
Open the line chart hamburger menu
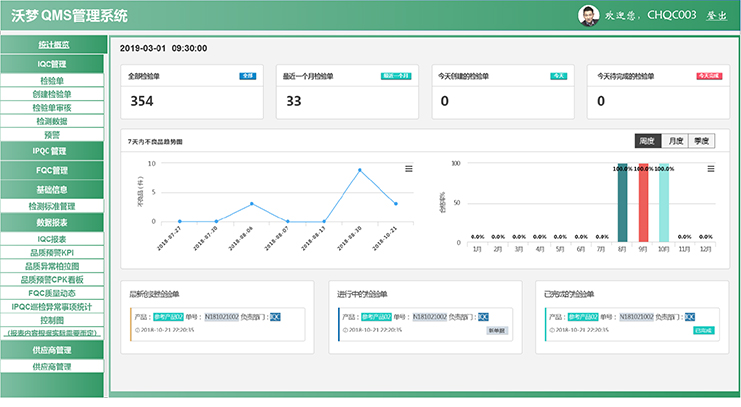coord(409,169)
